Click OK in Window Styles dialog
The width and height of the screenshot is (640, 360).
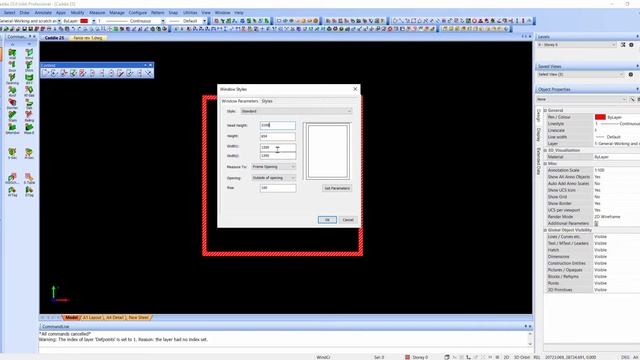(327, 220)
